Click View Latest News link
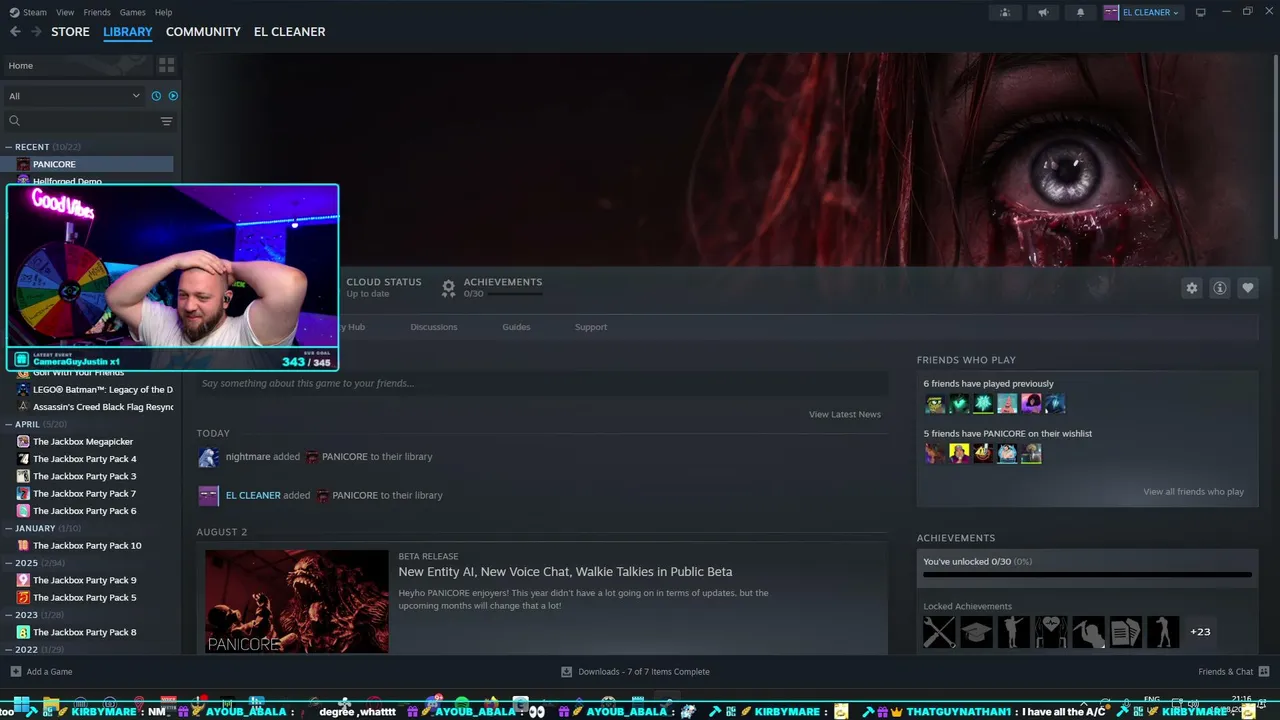The height and width of the screenshot is (720, 1280). (x=845, y=415)
